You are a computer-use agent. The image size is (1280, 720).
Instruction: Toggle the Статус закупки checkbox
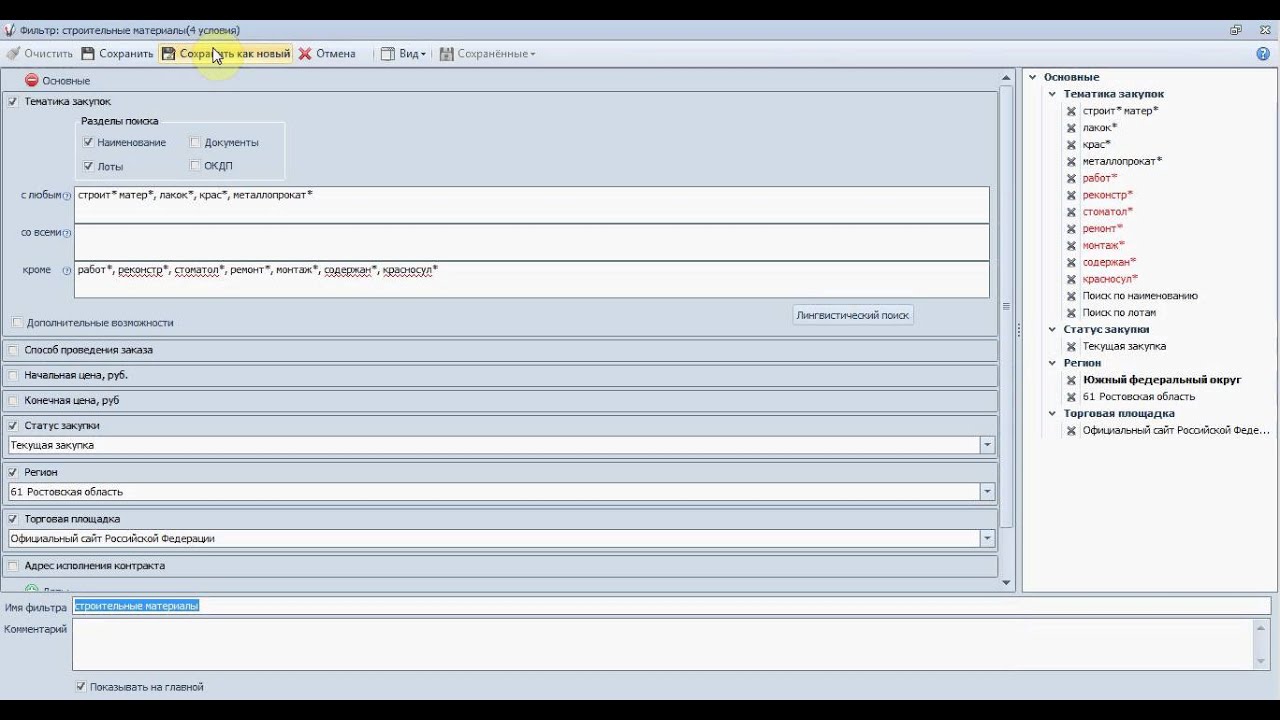pos(13,425)
